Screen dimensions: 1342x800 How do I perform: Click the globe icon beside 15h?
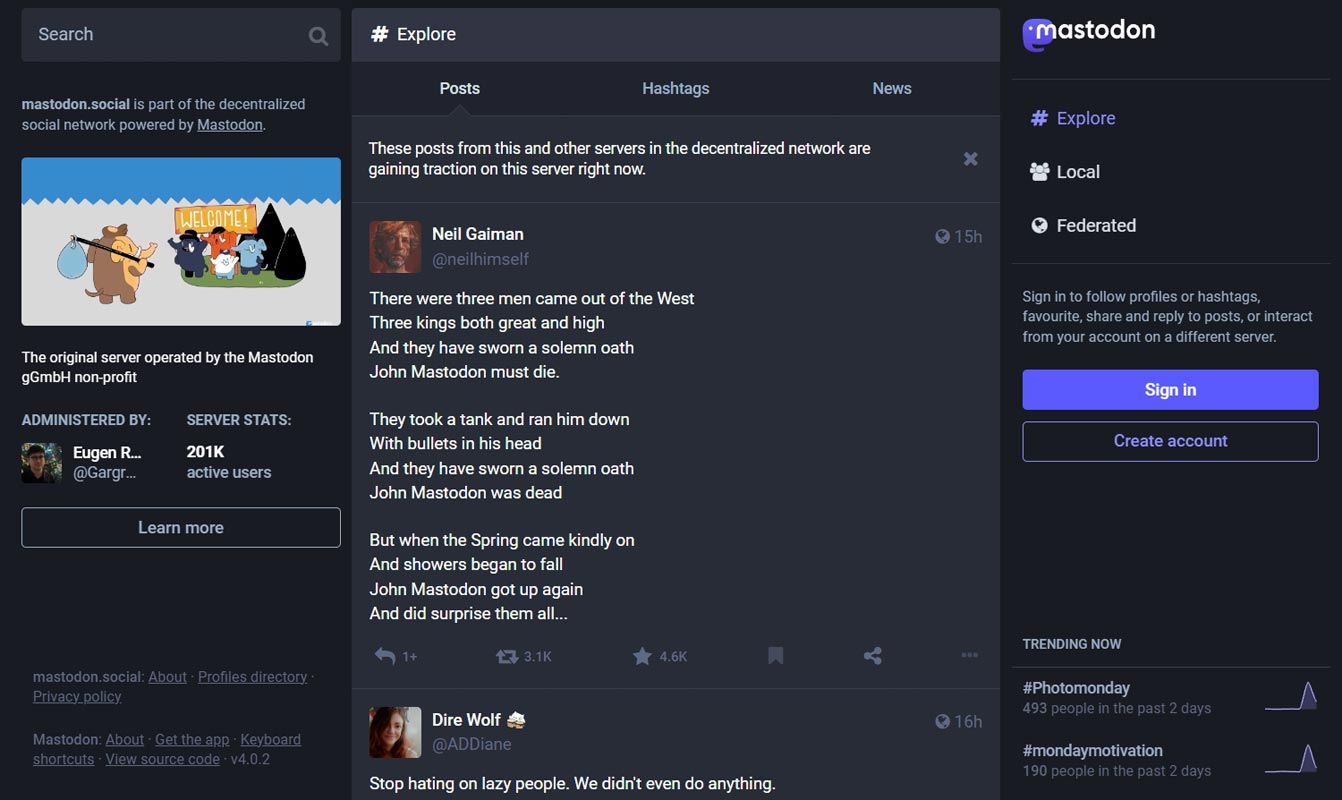click(x=942, y=237)
